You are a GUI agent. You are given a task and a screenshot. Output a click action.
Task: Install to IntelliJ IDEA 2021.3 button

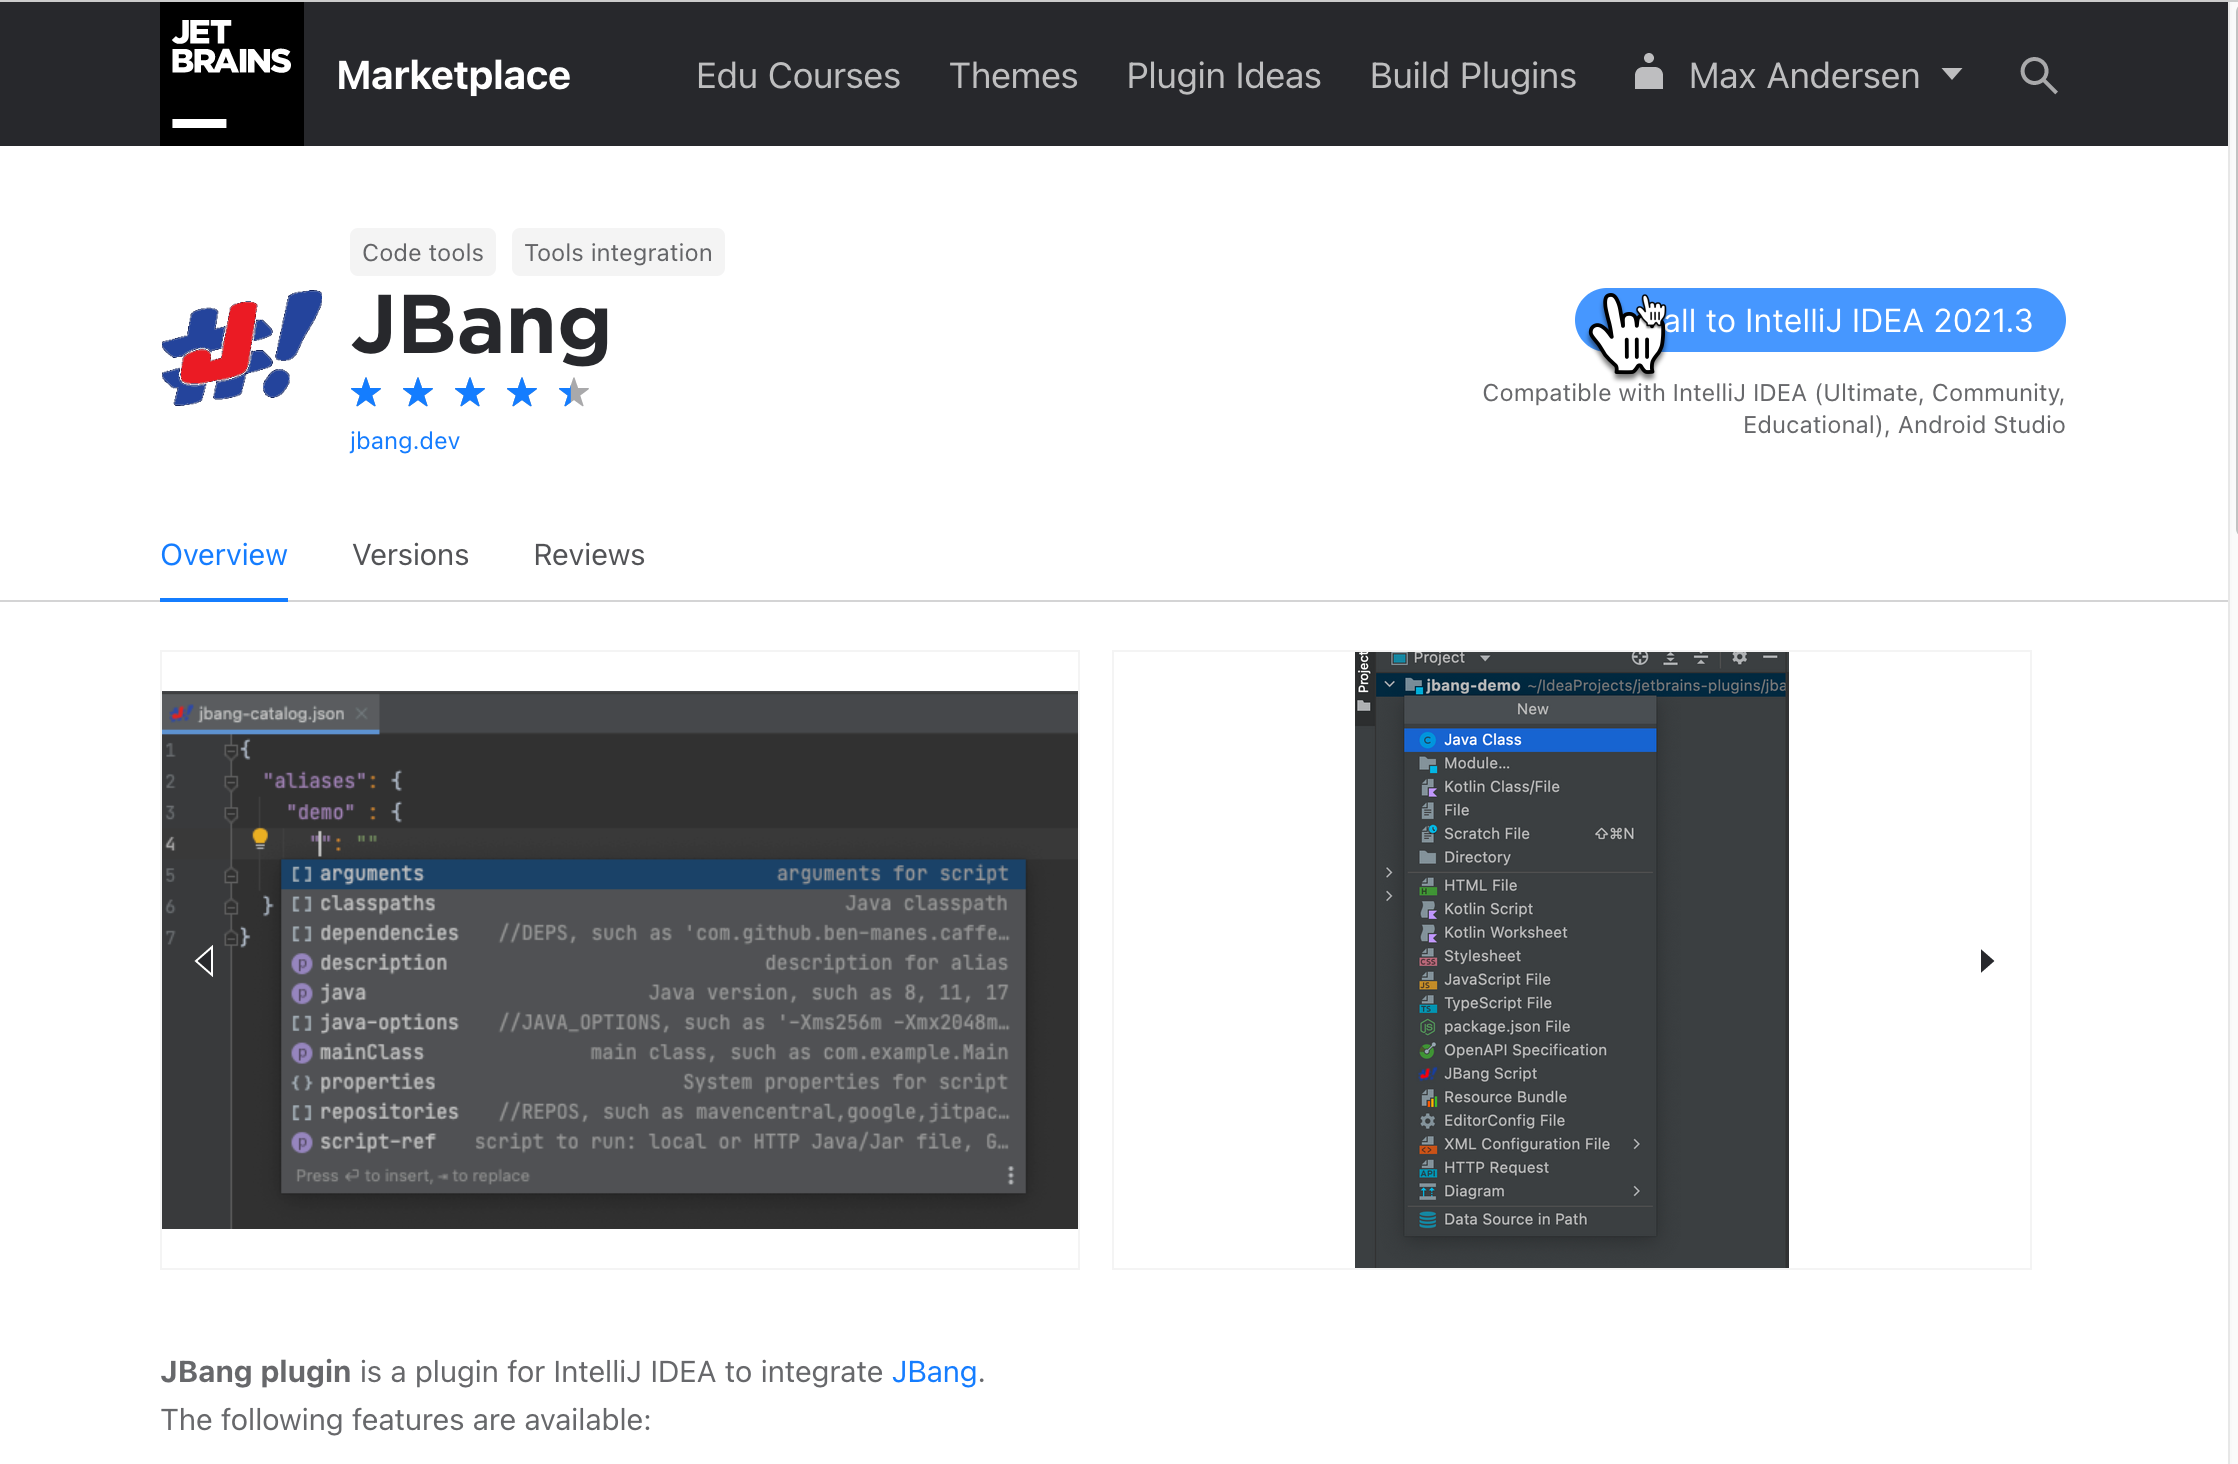tap(1820, 320)
